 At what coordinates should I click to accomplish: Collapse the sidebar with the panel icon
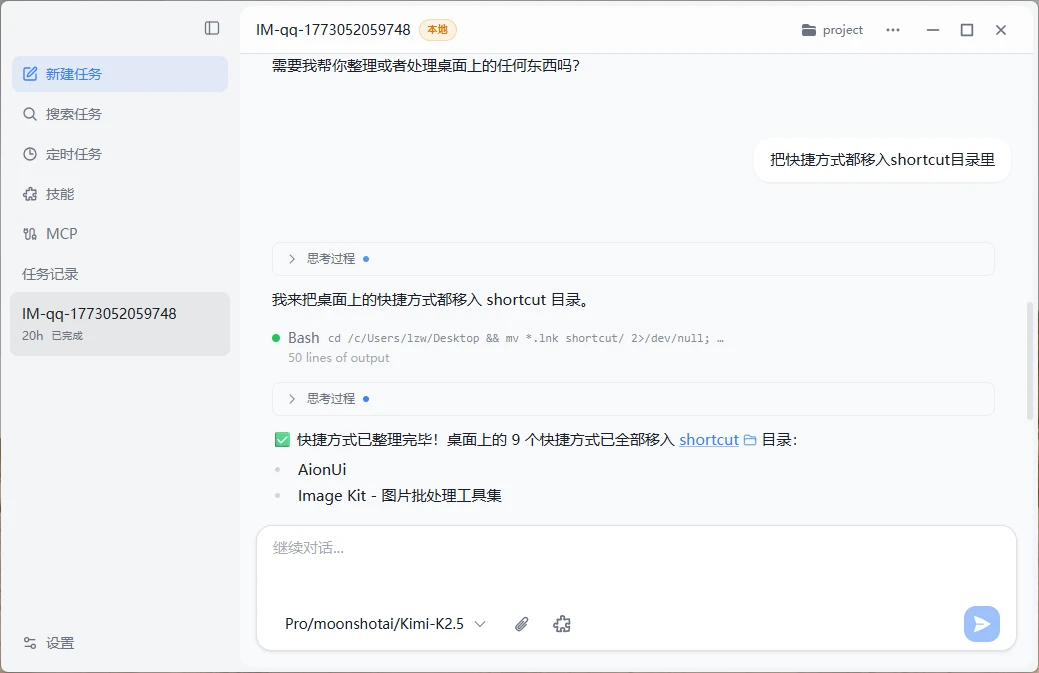(x=212, y=28)
